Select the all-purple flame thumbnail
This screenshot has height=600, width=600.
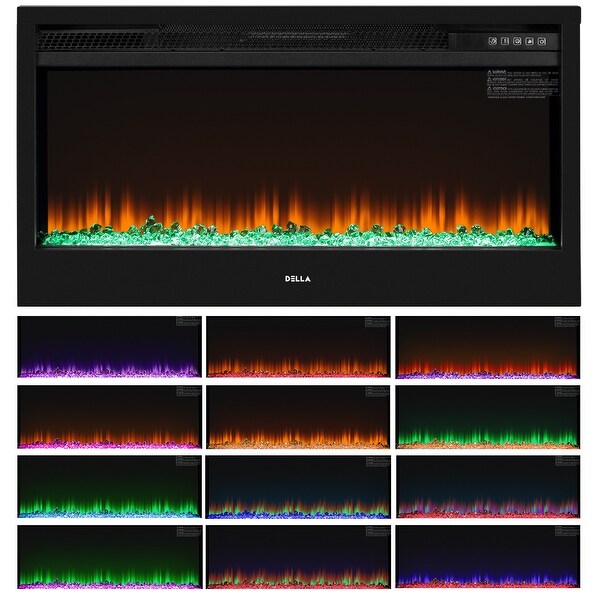[109, 347]
